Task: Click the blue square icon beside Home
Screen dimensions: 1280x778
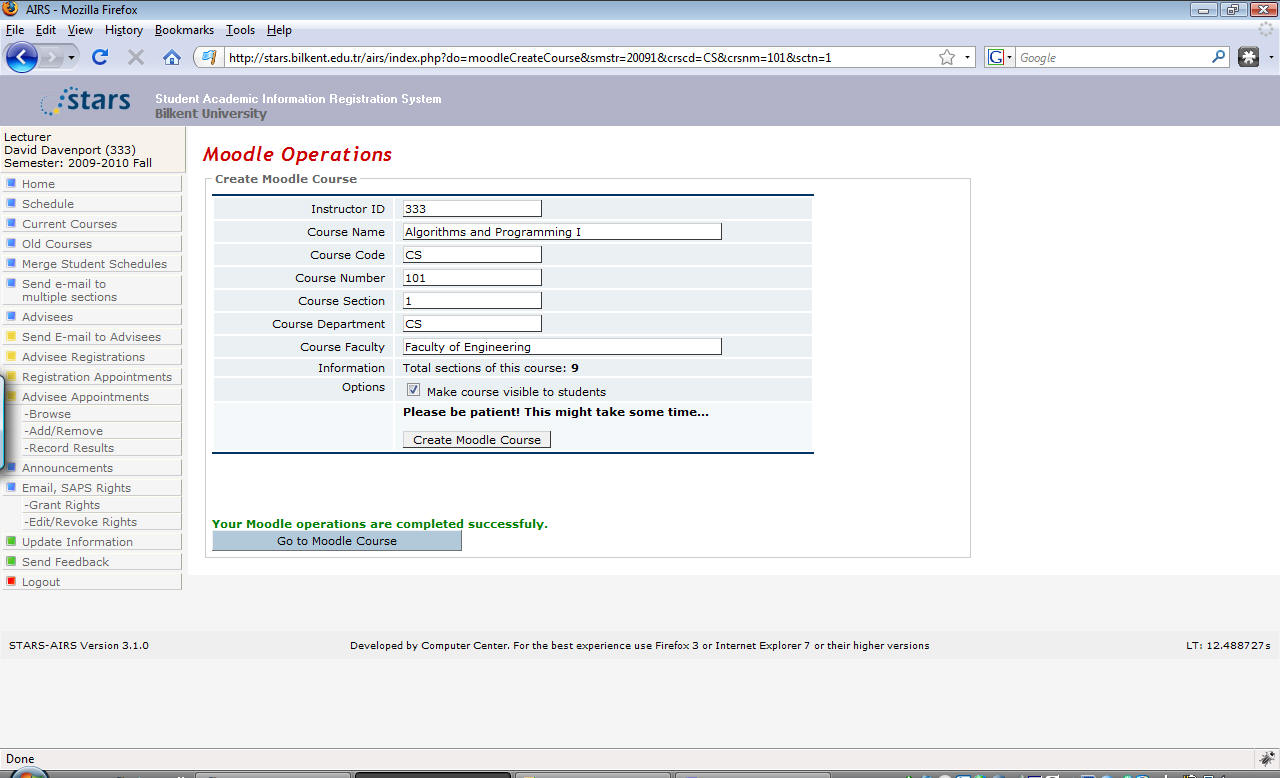Action: 11,183
